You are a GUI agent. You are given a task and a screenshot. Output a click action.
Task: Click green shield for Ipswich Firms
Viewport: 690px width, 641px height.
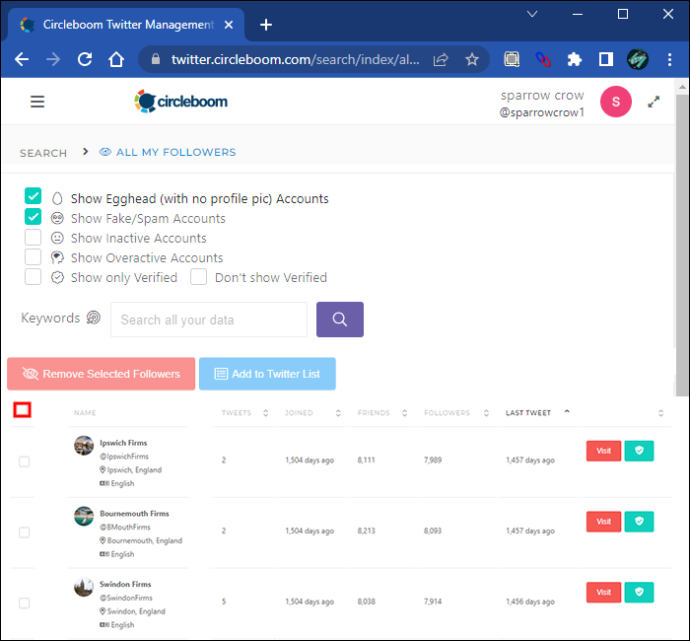pos(639,451)
